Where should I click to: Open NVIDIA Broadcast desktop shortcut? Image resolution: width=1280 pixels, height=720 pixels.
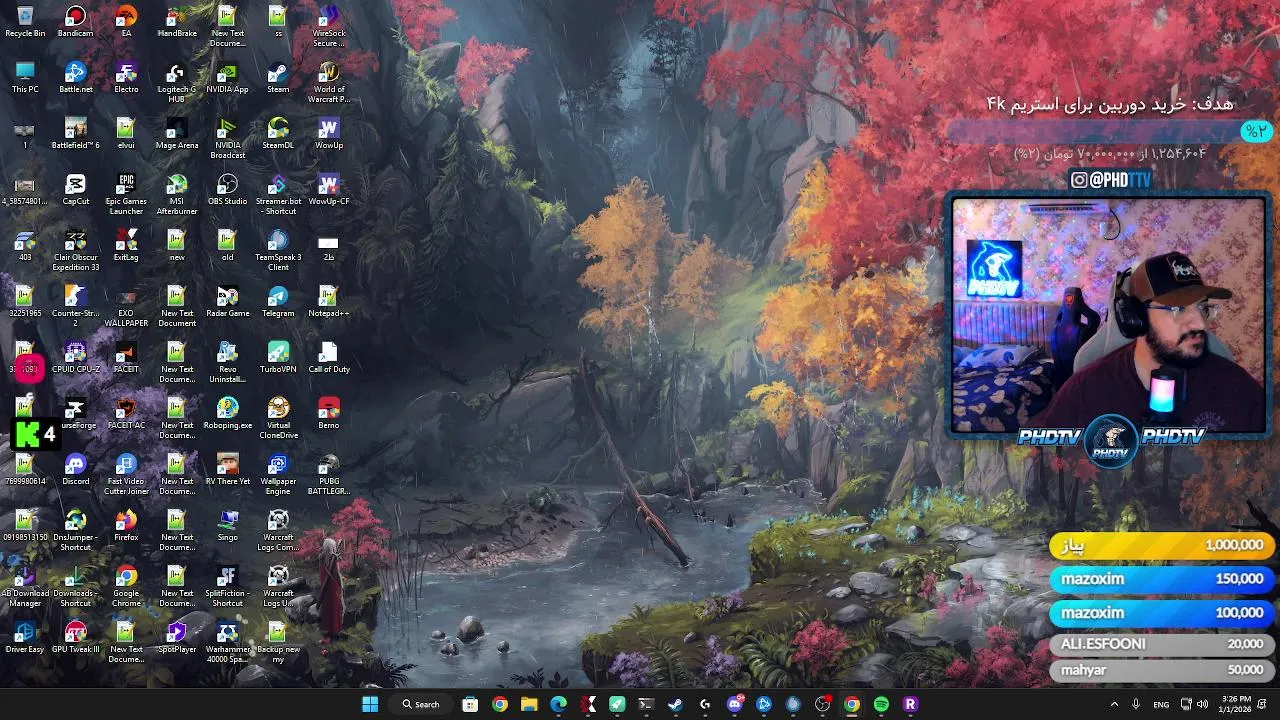[x=227, y=138]
